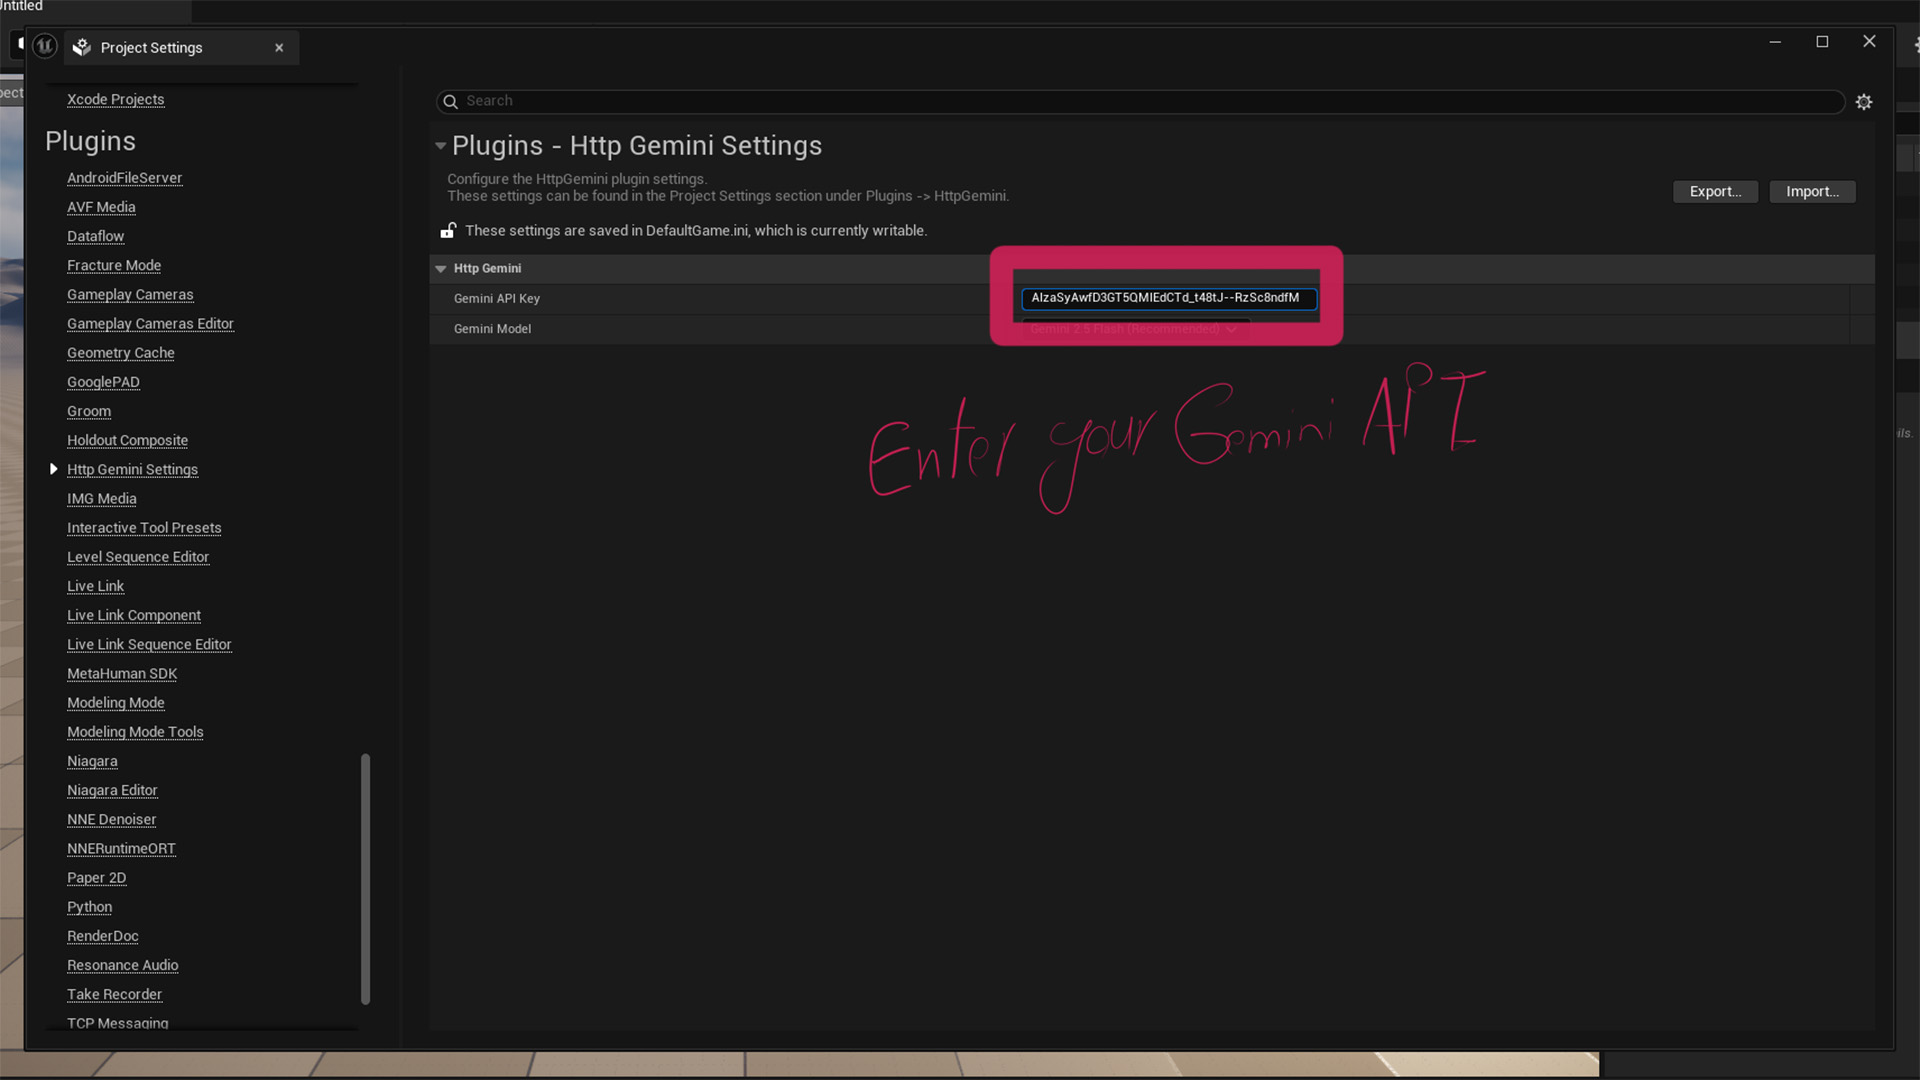The image size is (1920, 1080).
Task: Click the sidebar vertical scrollbar
Action: click(365, 878)
